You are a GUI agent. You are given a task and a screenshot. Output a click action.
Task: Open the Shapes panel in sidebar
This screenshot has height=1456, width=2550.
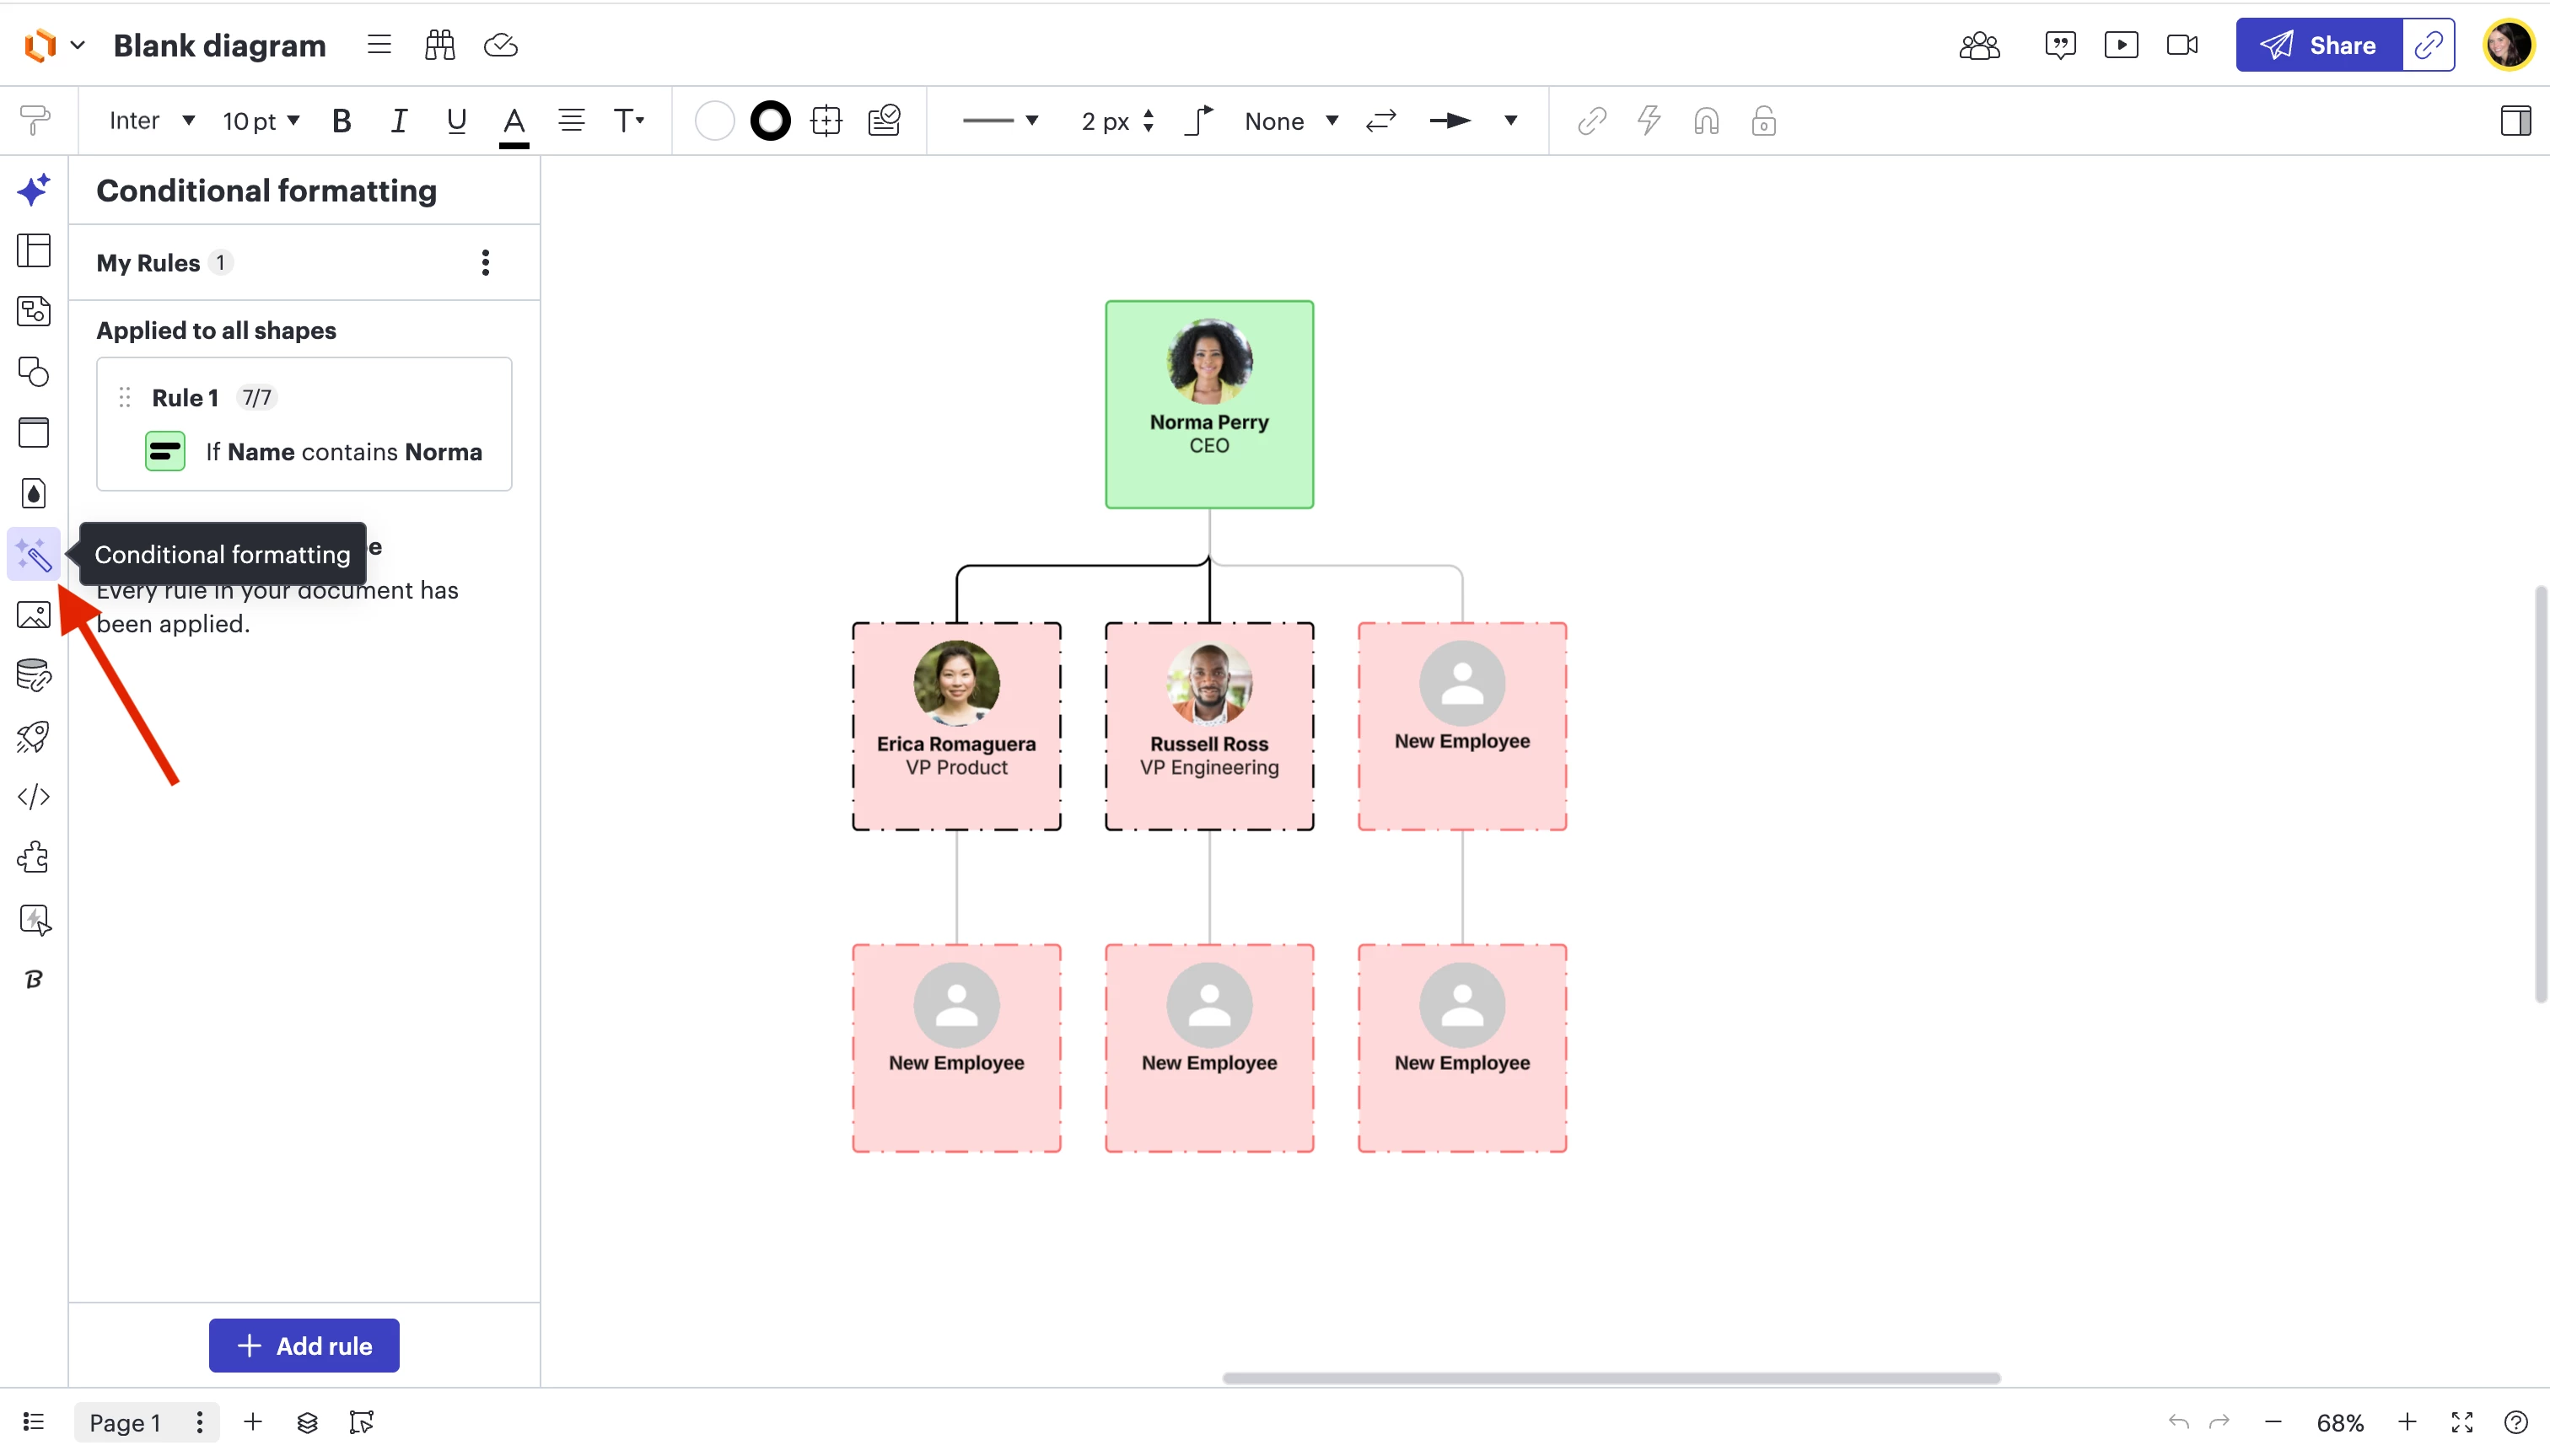coord(33,372)
